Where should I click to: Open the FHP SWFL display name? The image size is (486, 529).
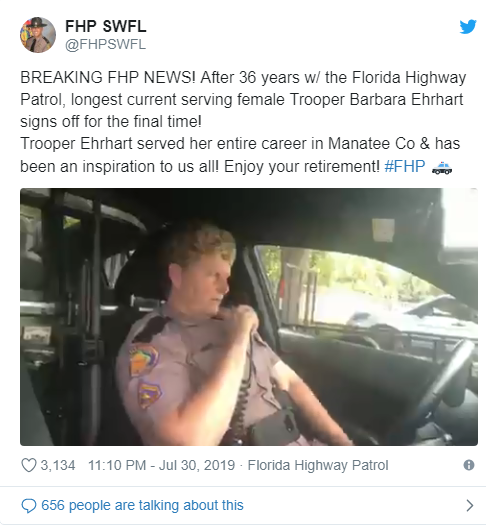pos(106,26)
